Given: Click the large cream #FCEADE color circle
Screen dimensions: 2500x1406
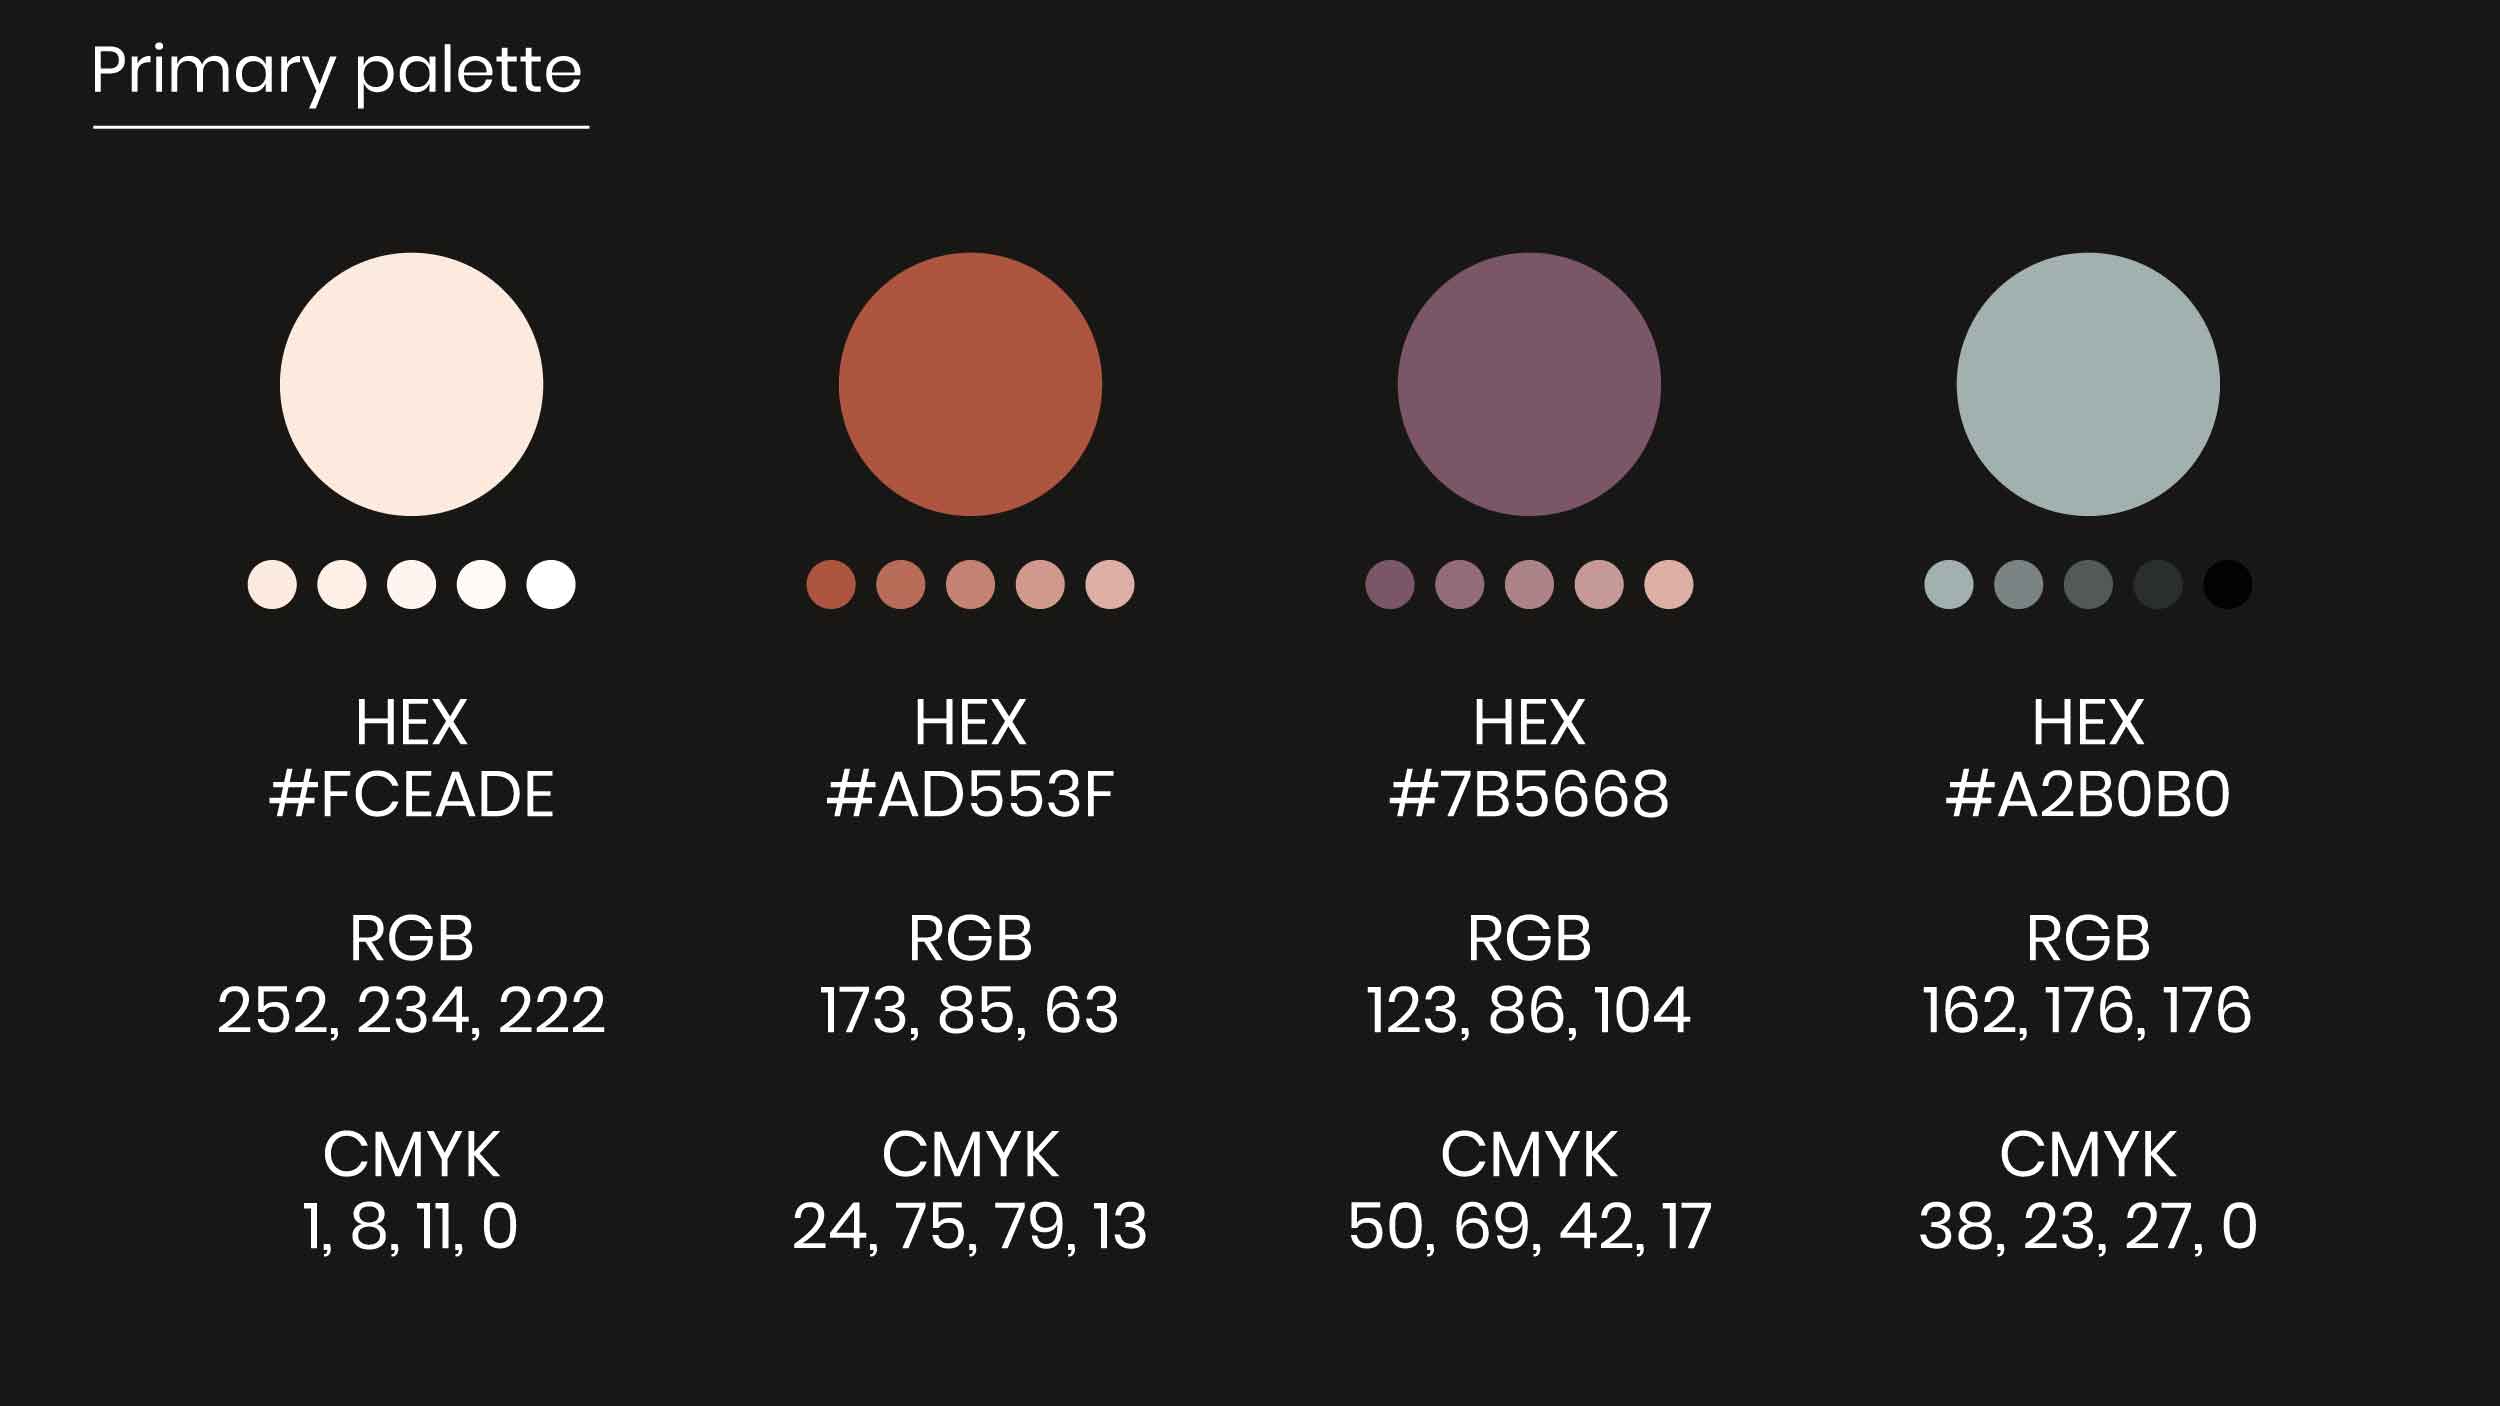Looking at the screenshot, I should 411,384.
